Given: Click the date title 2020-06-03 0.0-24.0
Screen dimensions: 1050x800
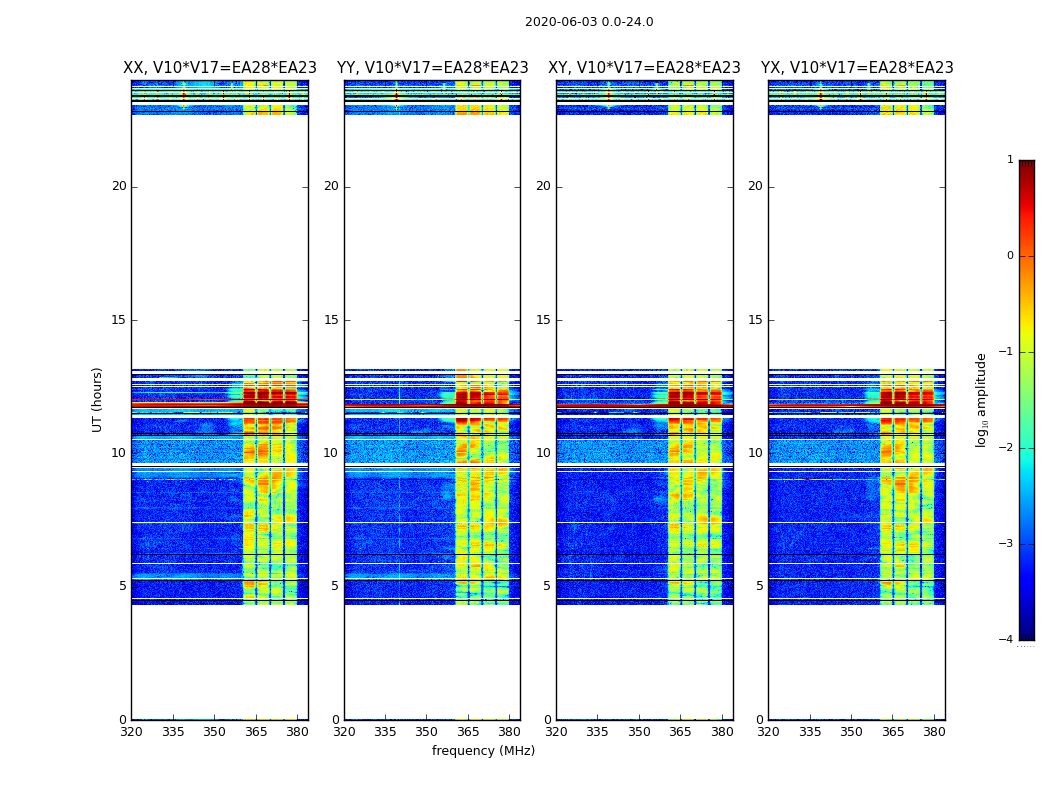Looking at the screenshot, I should click(x=589, y=22).
